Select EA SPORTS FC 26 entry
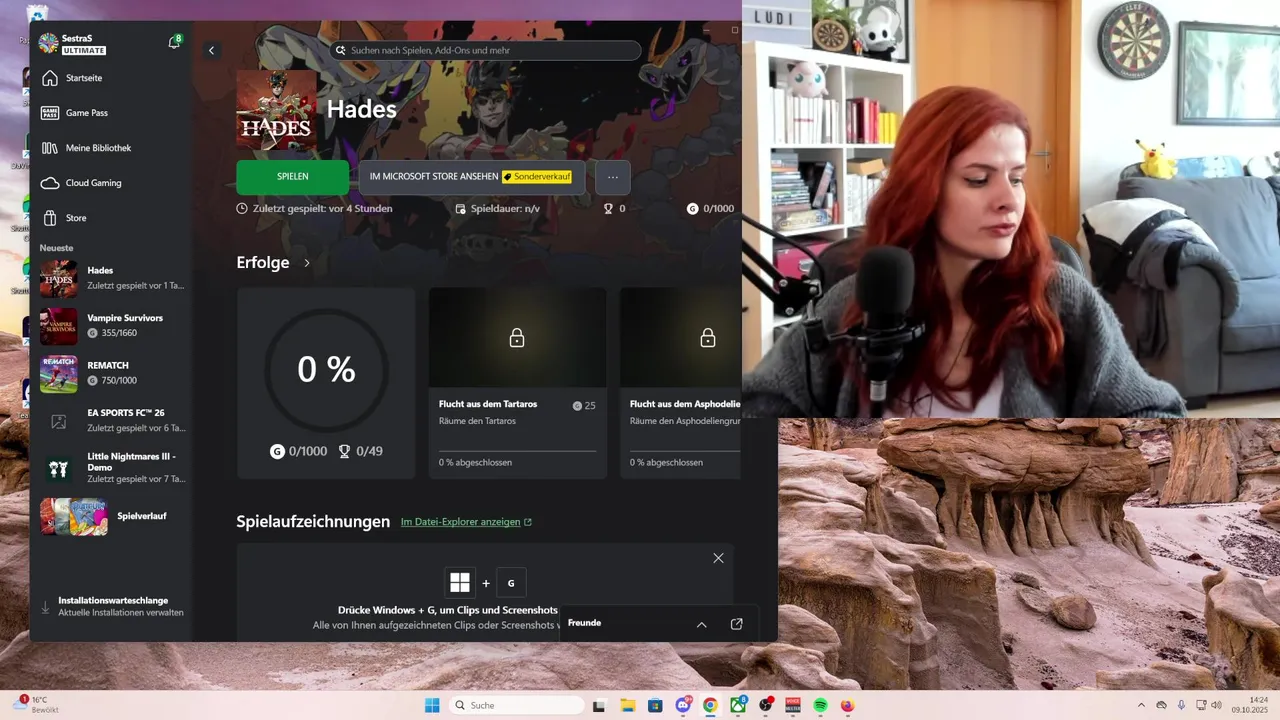Screen dimensions: 1280x720 [x=112, y=420]
